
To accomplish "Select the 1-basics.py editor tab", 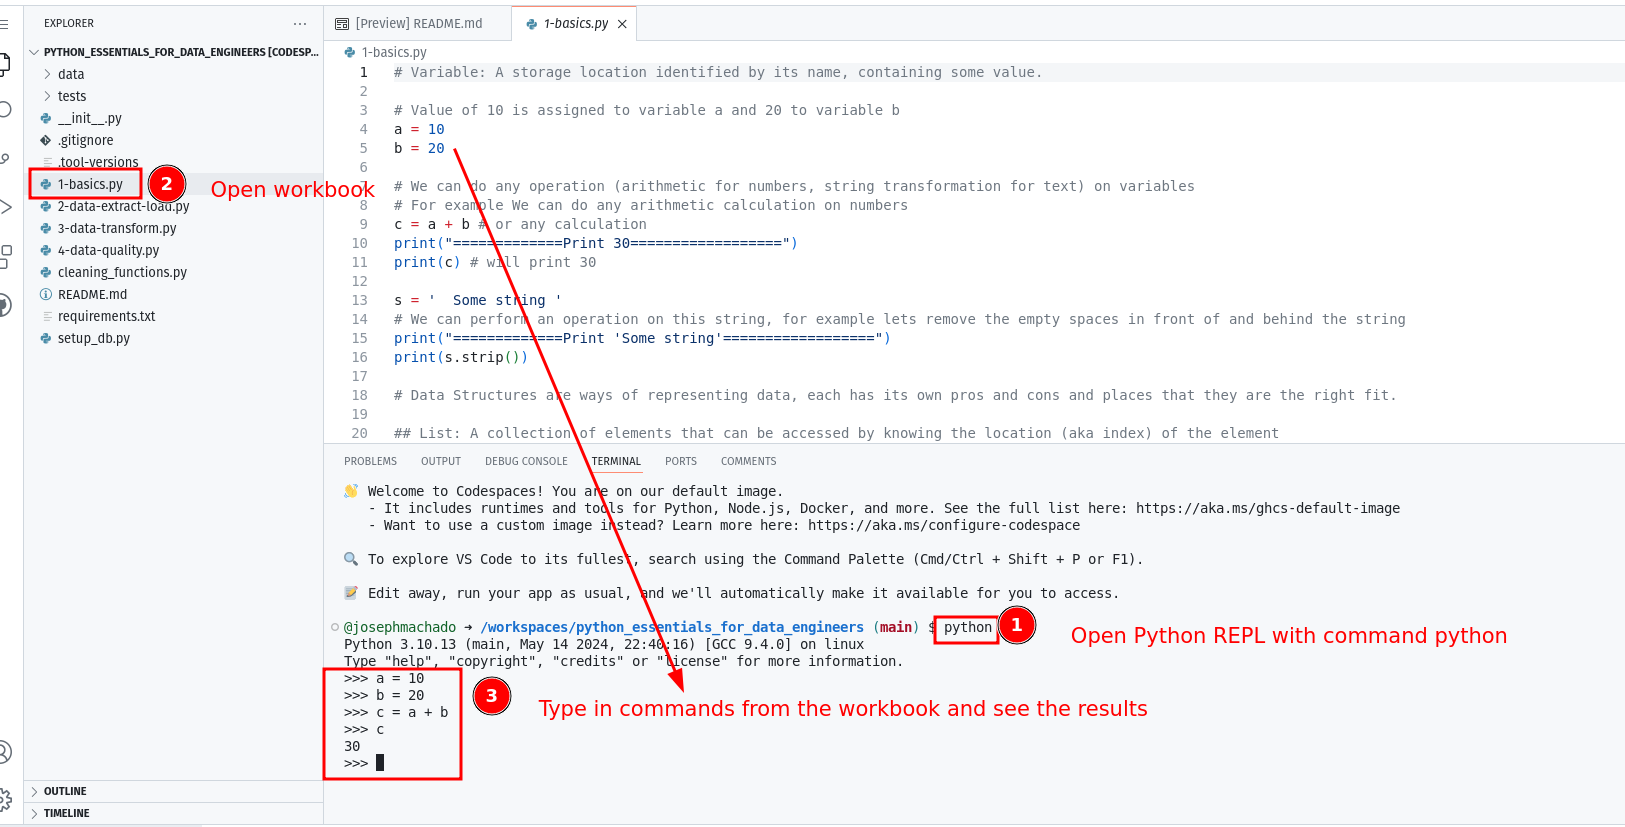I will click(x=575, y=23).
